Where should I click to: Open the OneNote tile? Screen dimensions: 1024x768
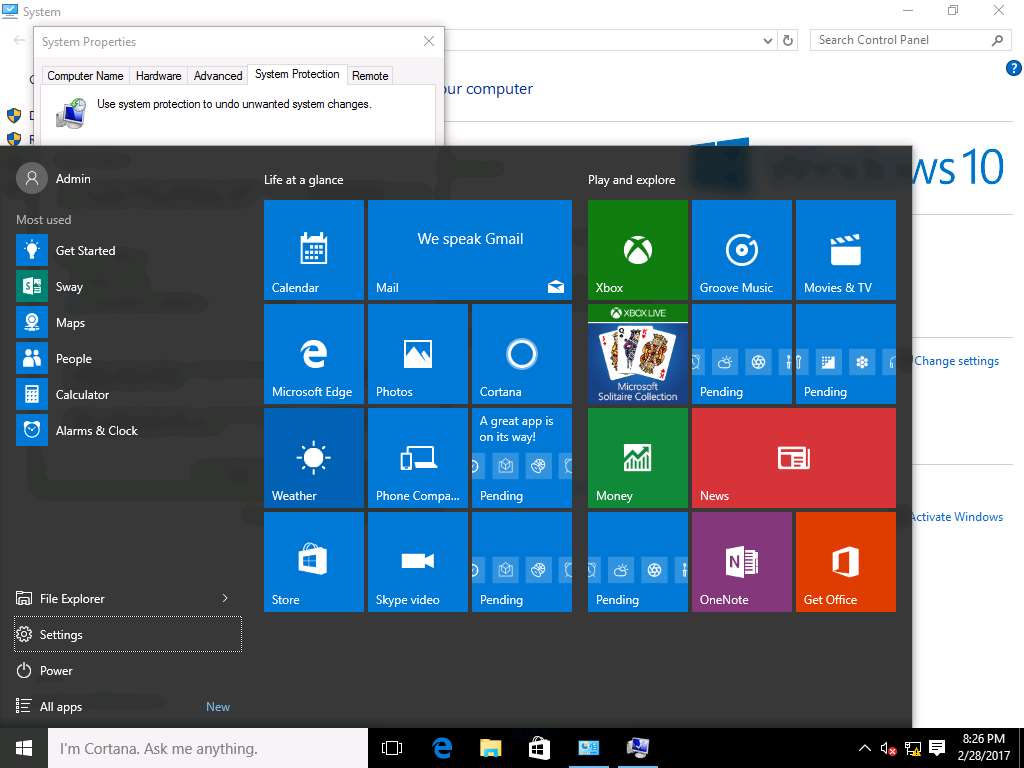[741, 562]
